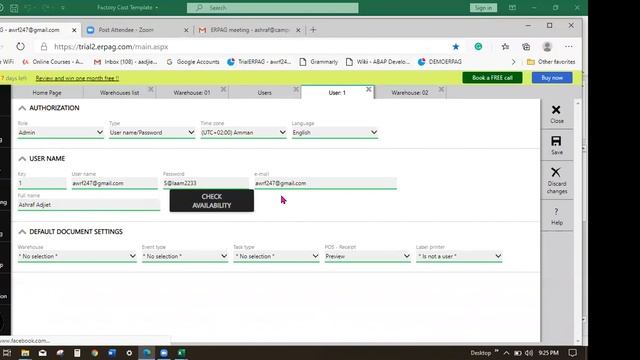Open Help with the question mark icon
Screen dimensions: 640x360
[556, 211]
